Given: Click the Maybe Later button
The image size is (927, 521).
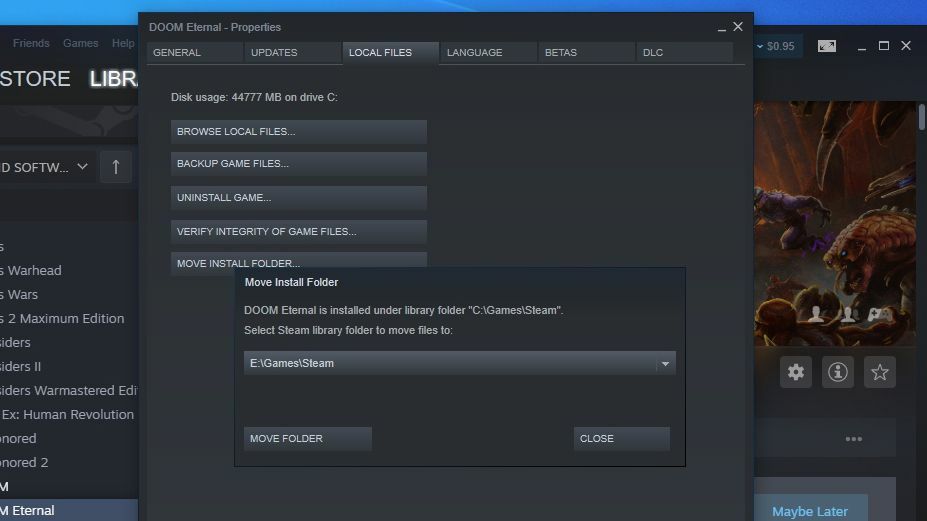Looking at the screenshot, I should click(810, 511).
